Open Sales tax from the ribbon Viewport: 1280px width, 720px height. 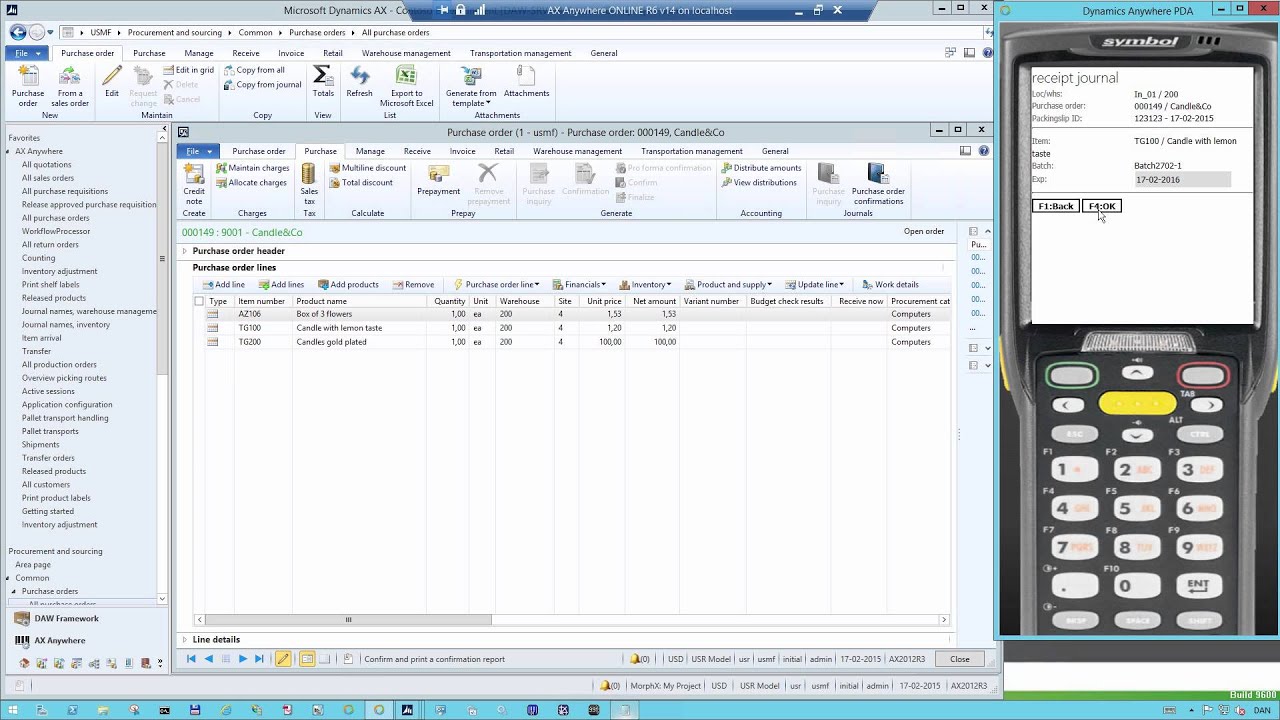coord(309,183)
